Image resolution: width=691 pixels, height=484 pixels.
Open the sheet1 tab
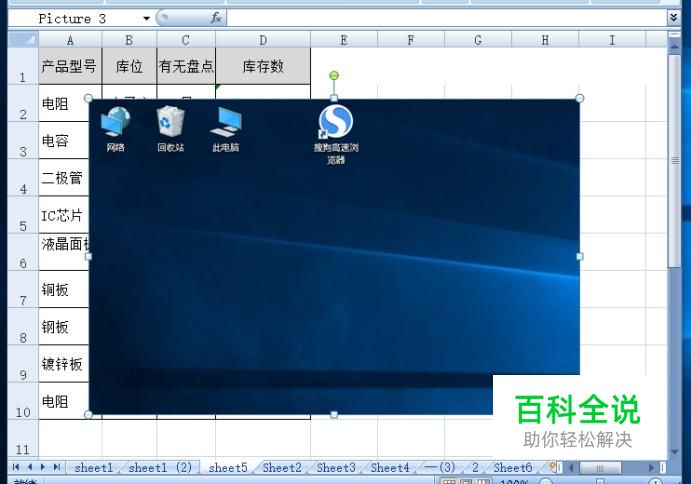coord(93,467)
